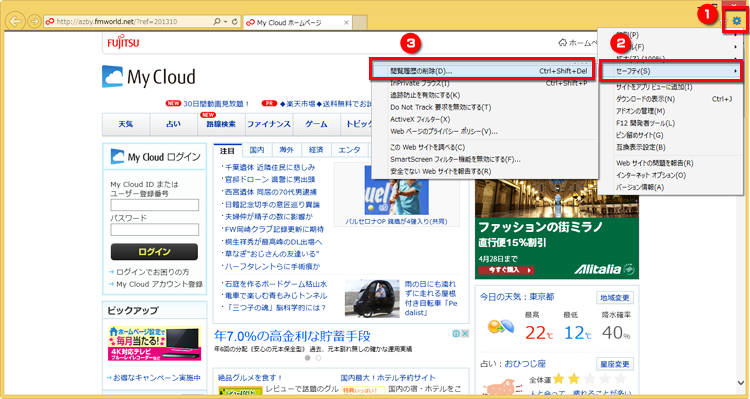The image size is (750, 399).
Task: Click the パスワード input field
Action: pos(154,230)
